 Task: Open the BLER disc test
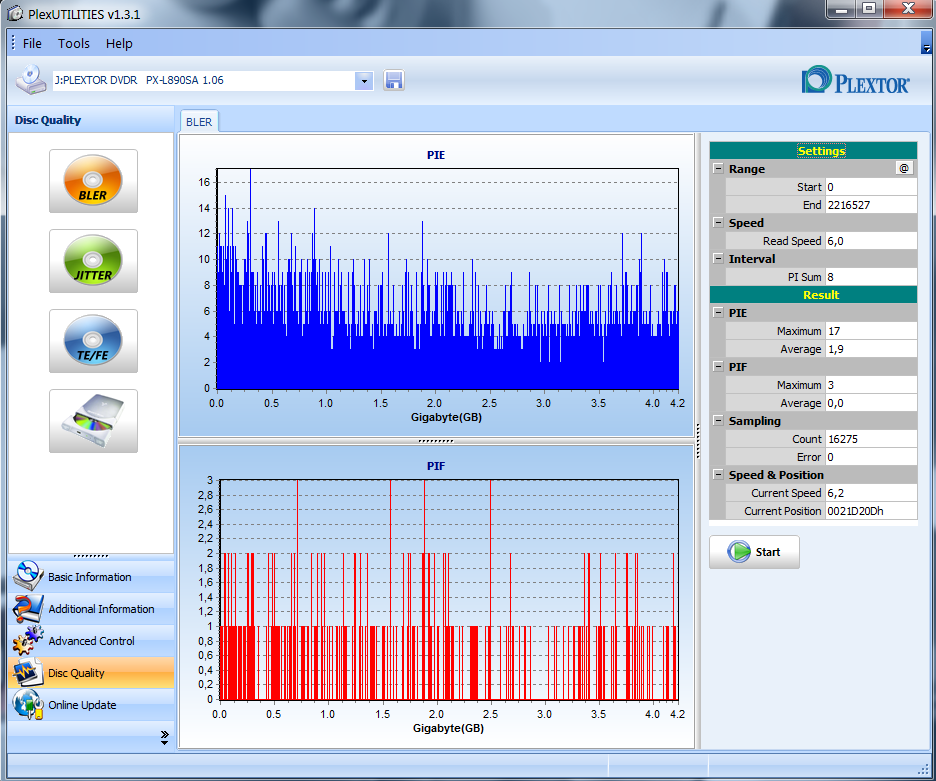point(93,181)
